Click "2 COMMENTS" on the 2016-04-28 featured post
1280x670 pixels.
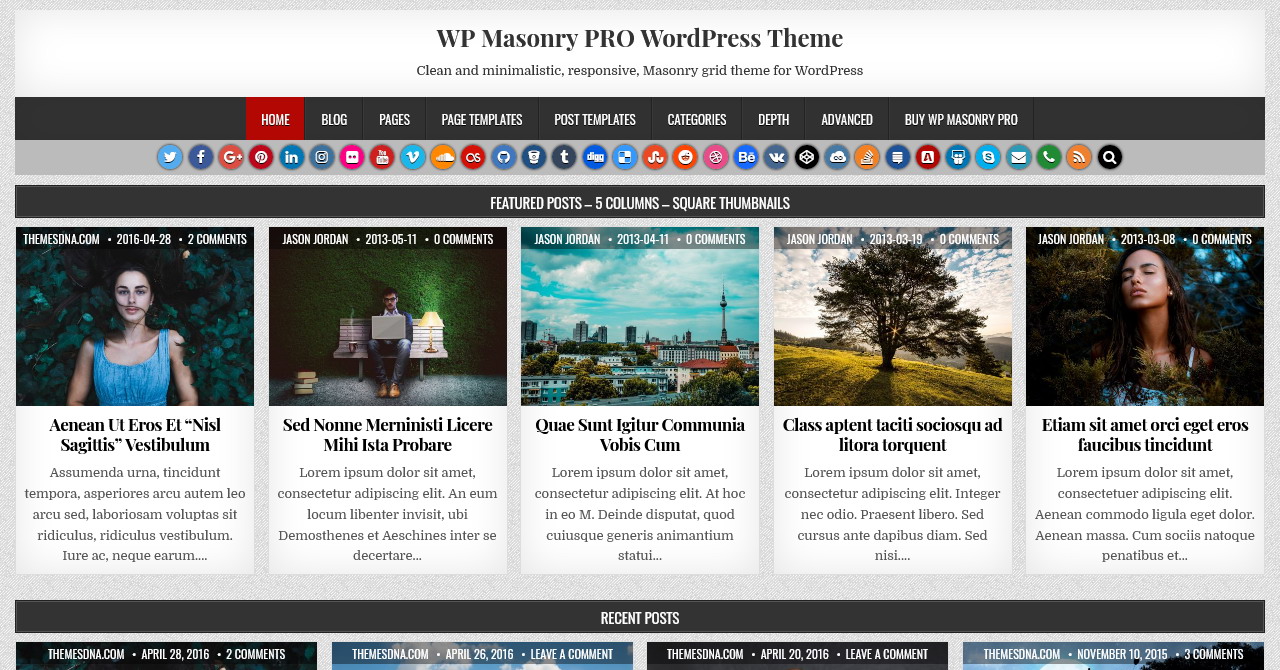click(x=217, y=239)
